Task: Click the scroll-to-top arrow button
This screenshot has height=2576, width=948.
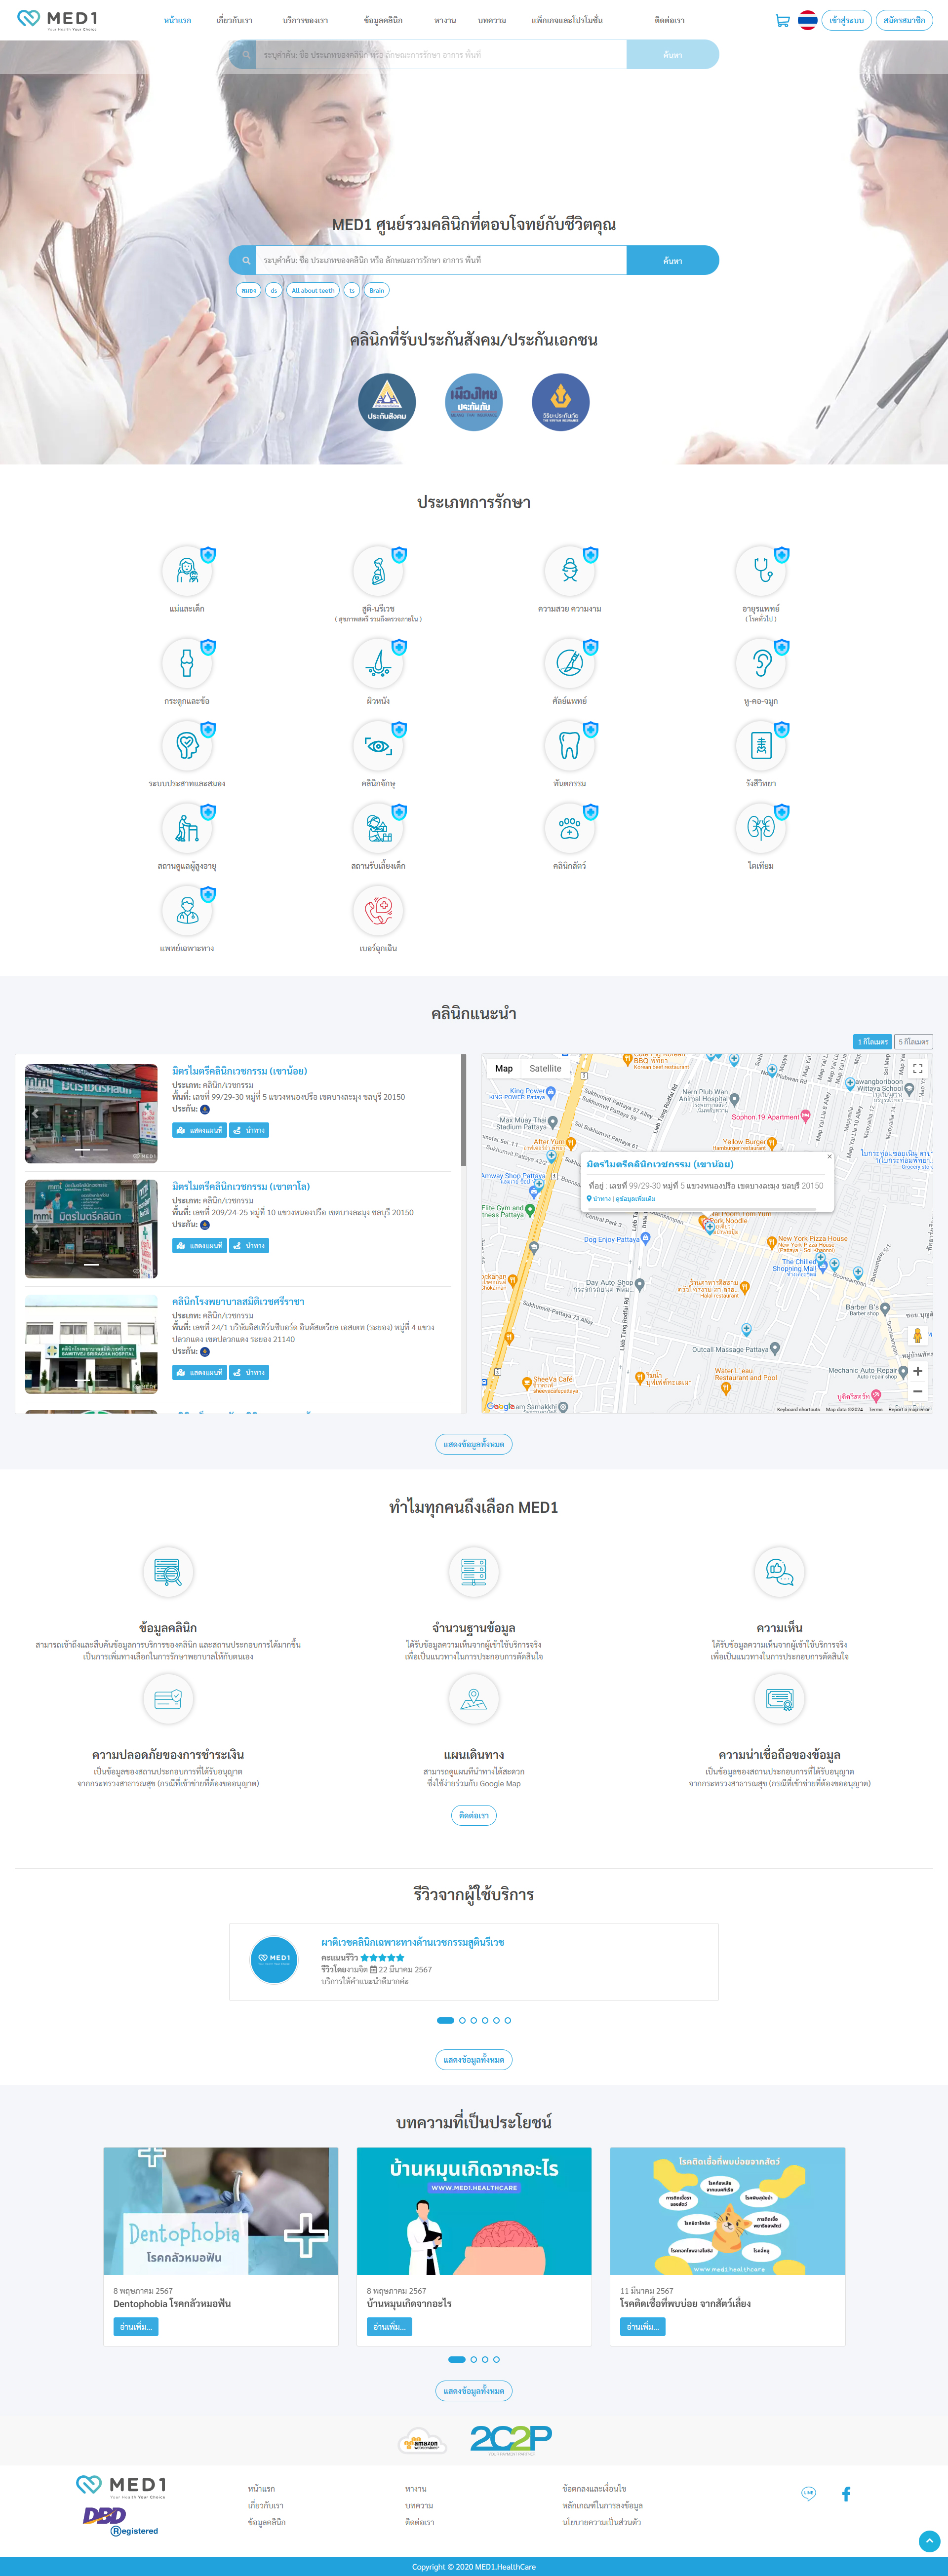Action: [x=929, y=2541]
